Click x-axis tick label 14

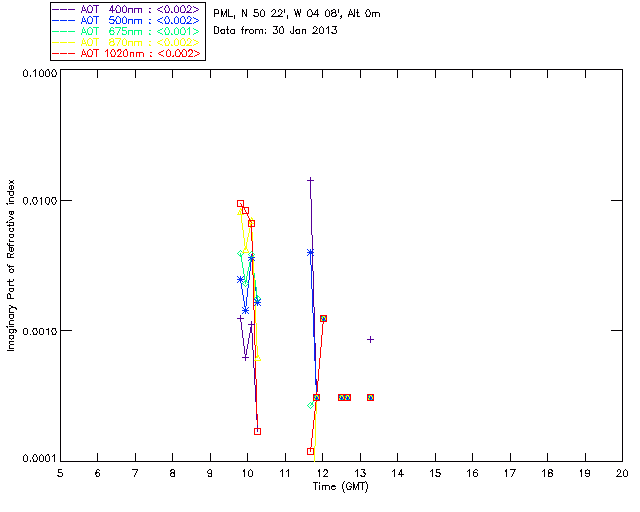(398, 473)
